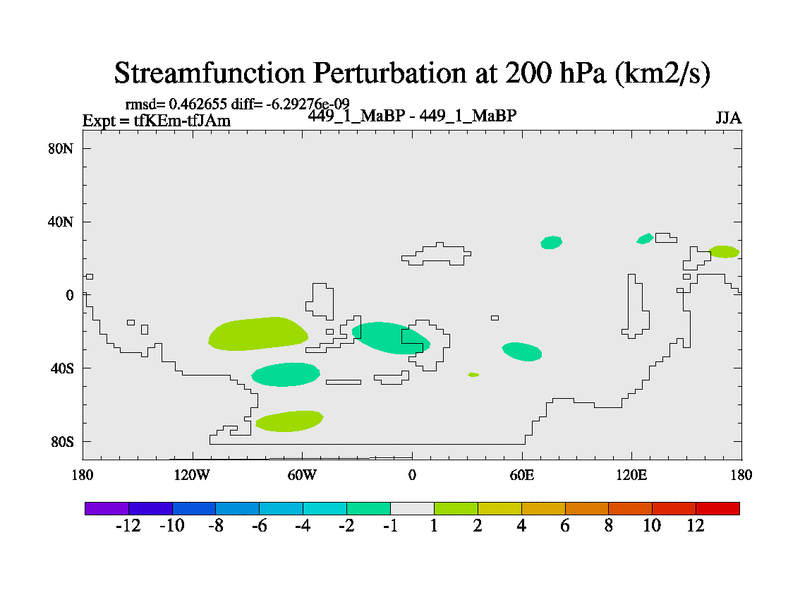800x600 pixels.
Task: Click the '-1' colorbar tick label
Action: coord(390,526)
